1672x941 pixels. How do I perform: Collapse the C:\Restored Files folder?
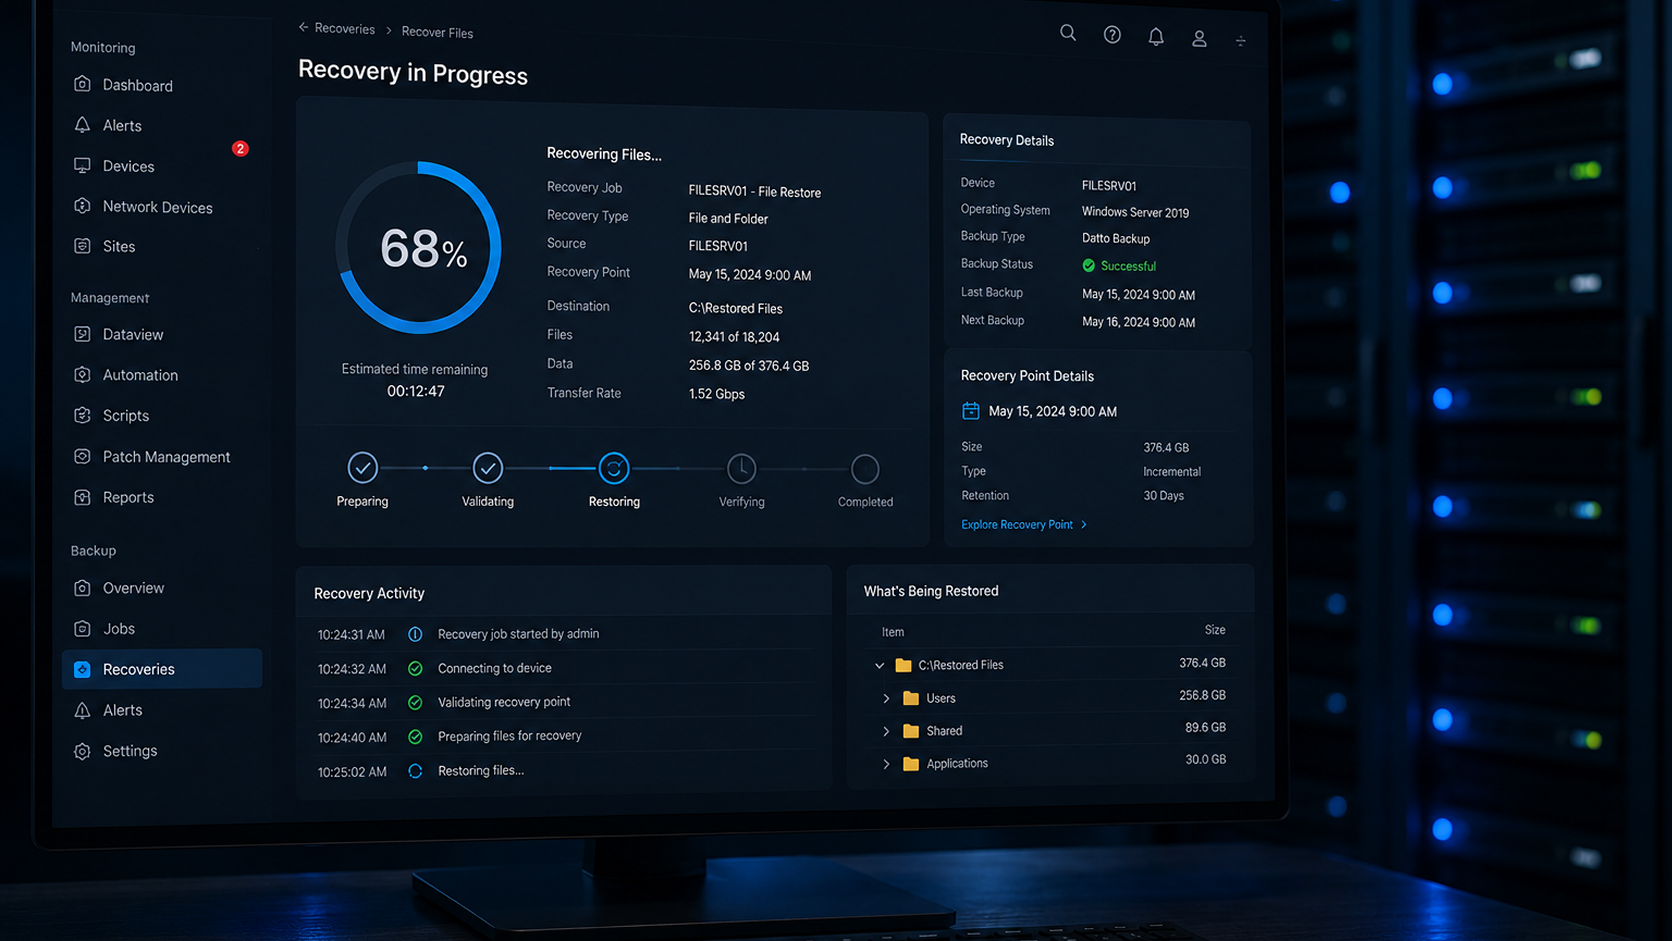pos(879,665)
